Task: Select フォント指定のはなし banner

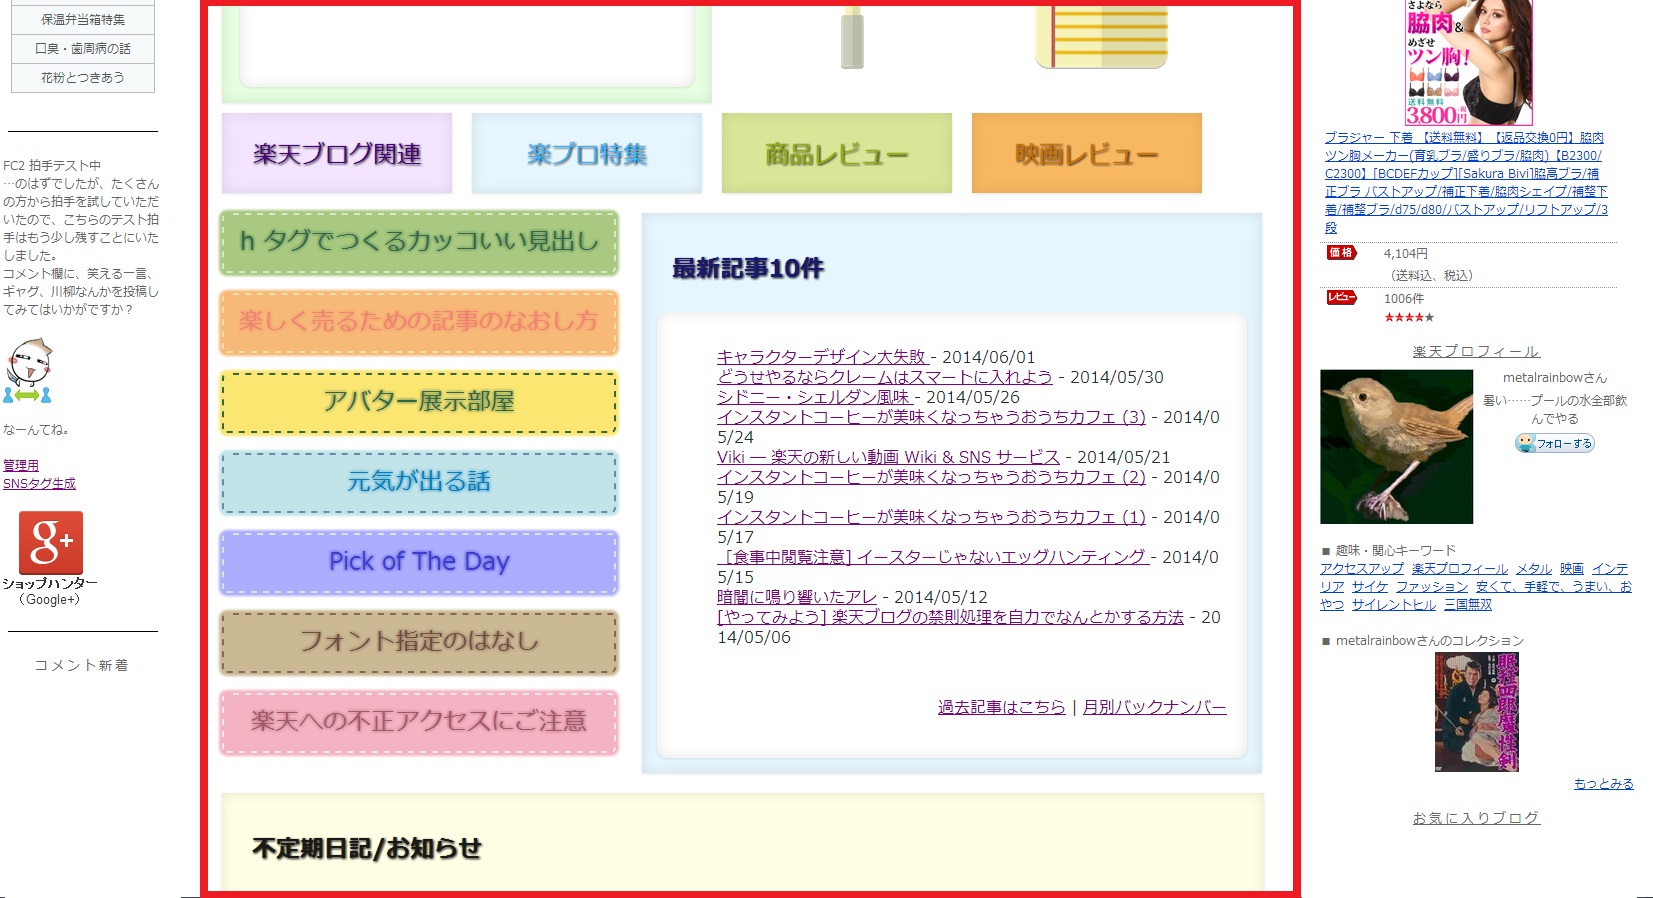Action: click(x=419, y=642)
